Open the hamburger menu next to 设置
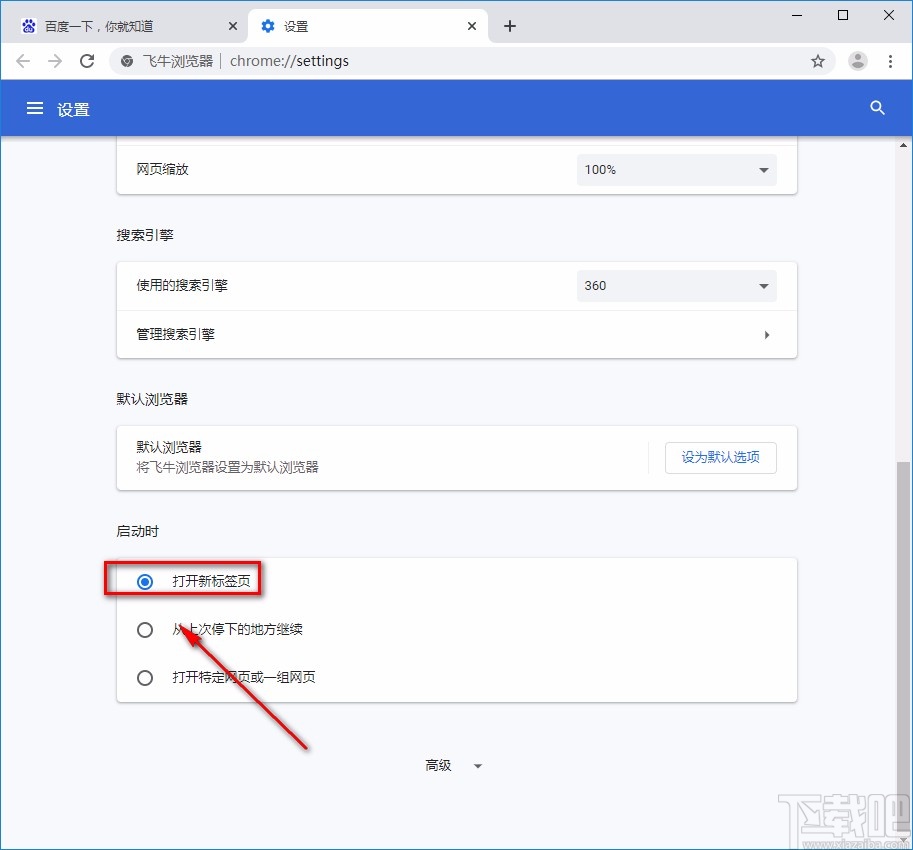 (x=34, y=108)
